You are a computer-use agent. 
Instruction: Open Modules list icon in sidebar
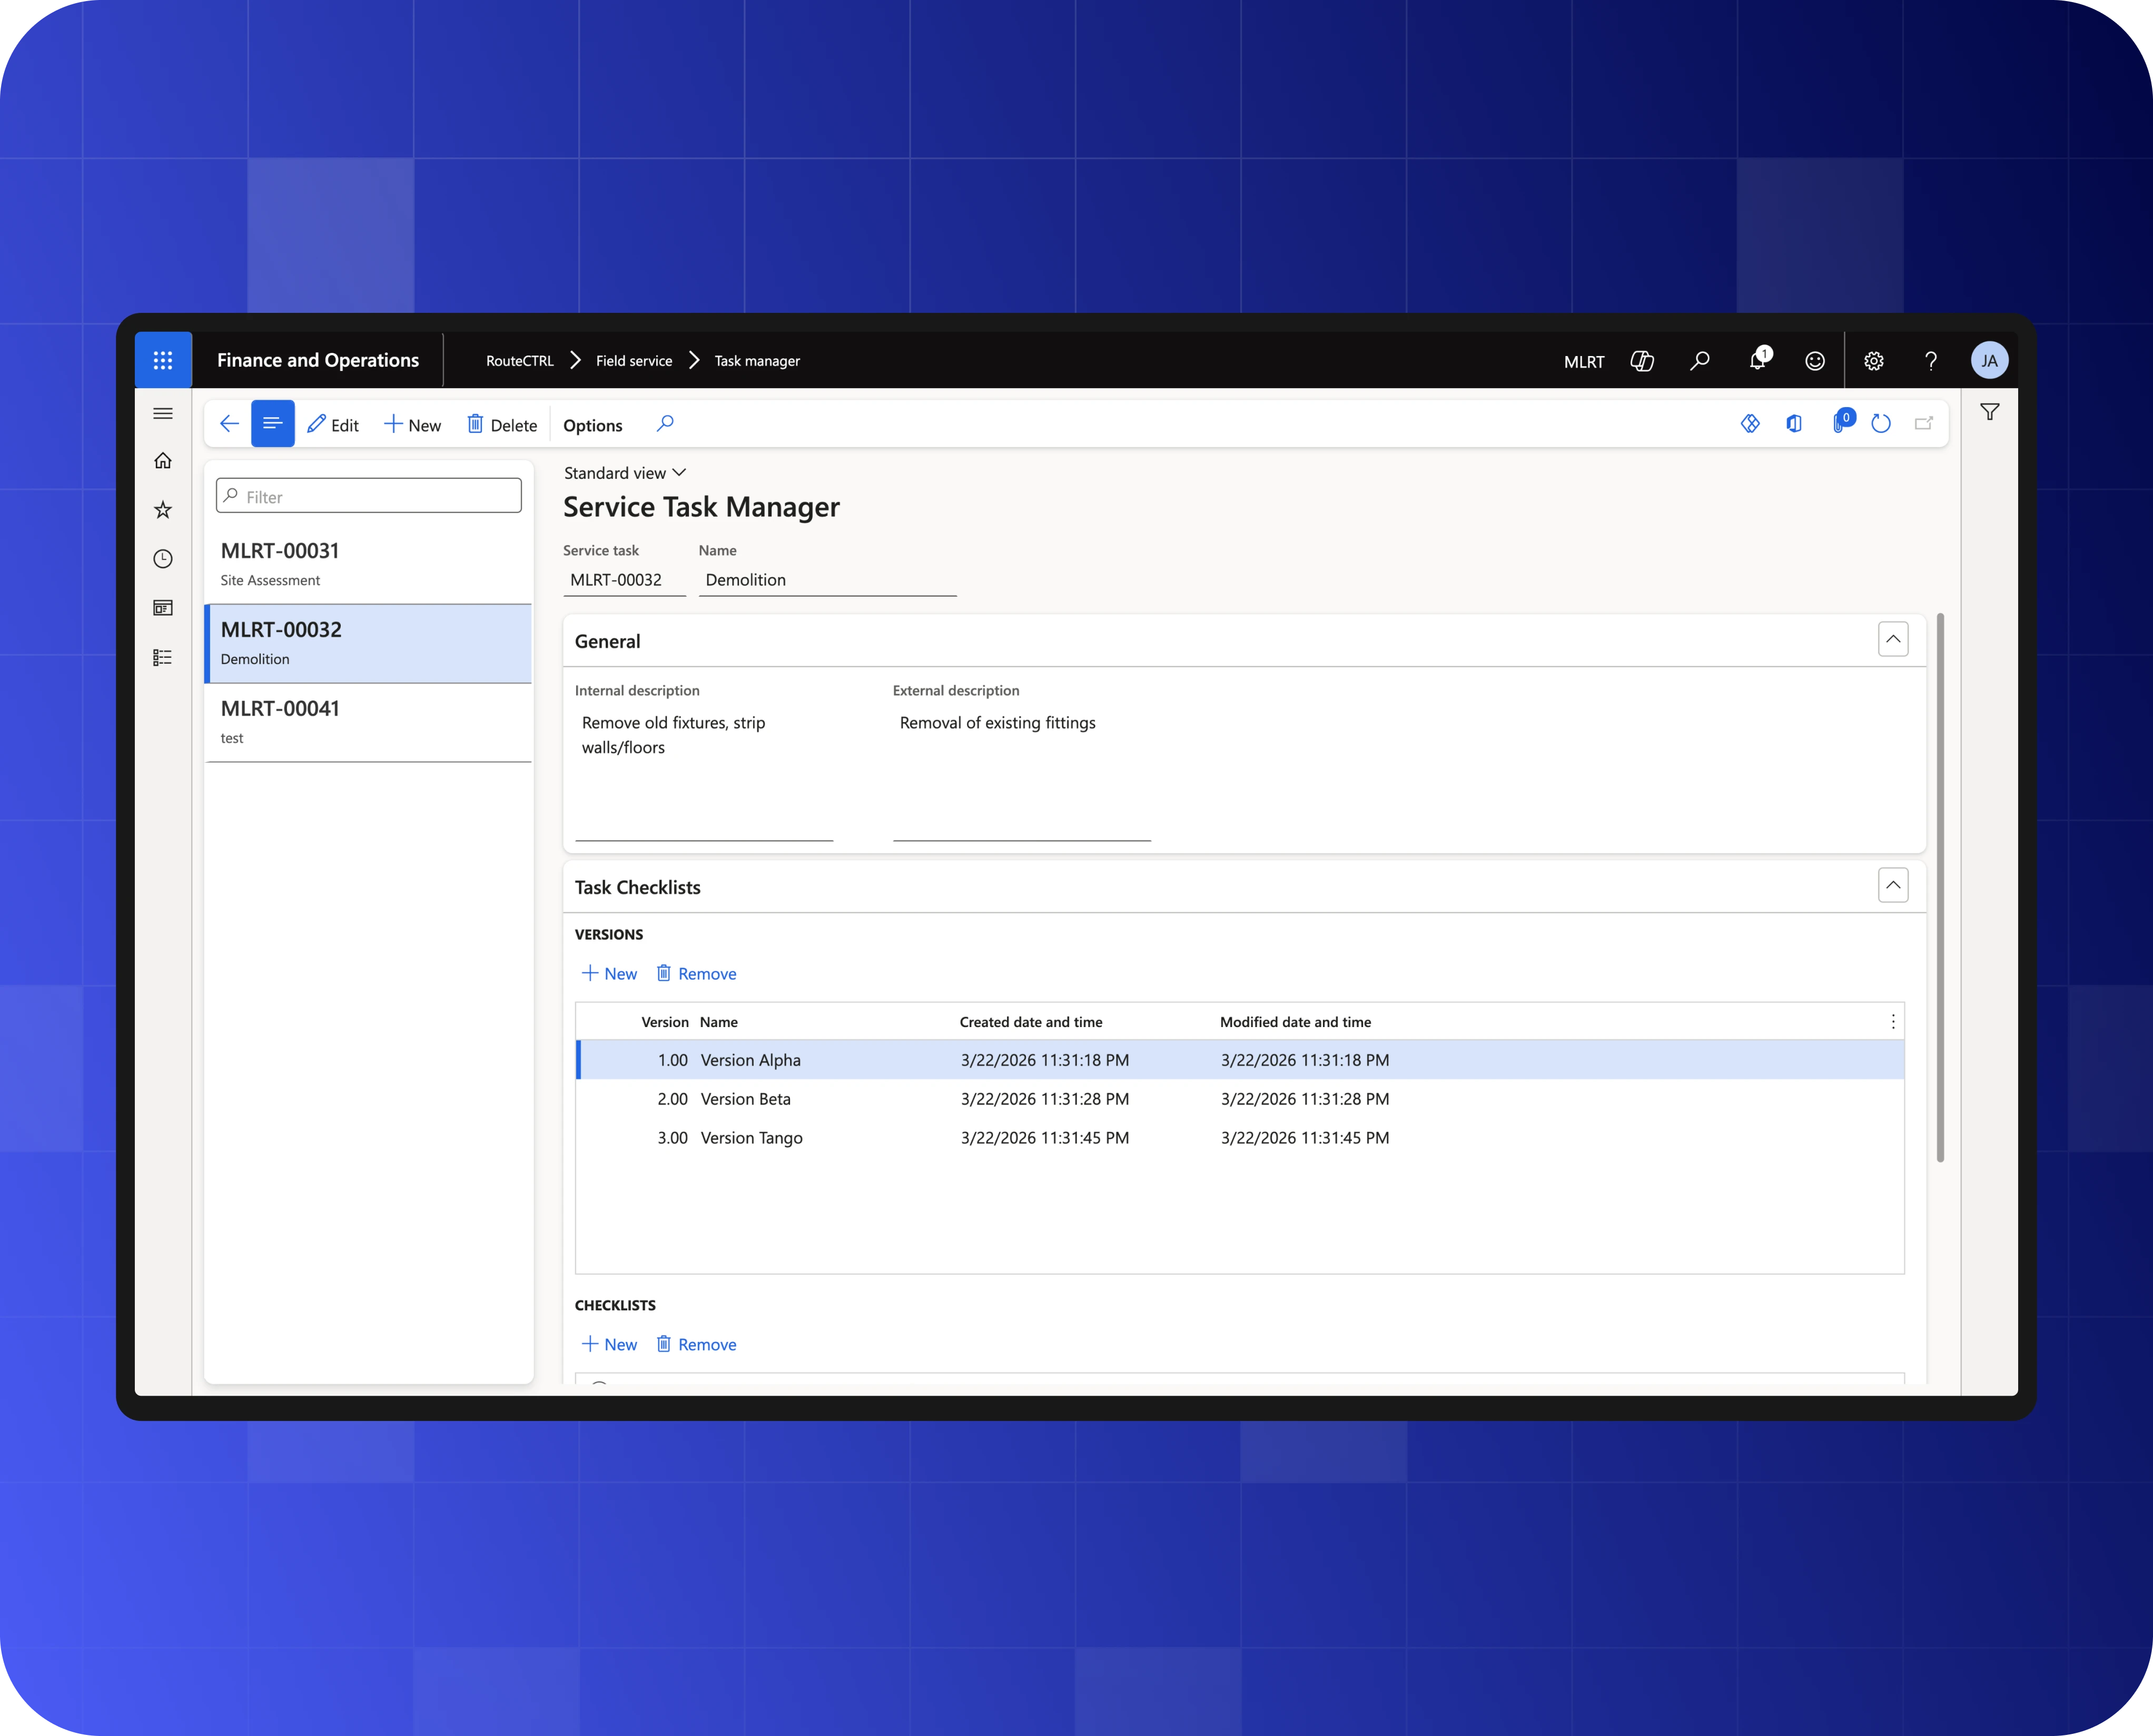pos(163,657)
